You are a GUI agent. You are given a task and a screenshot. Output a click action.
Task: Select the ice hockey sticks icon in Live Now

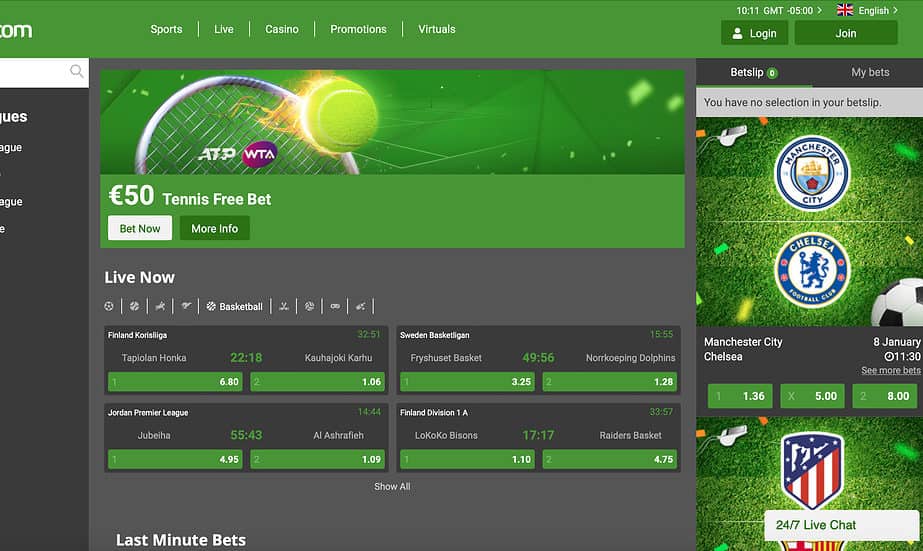284,306
